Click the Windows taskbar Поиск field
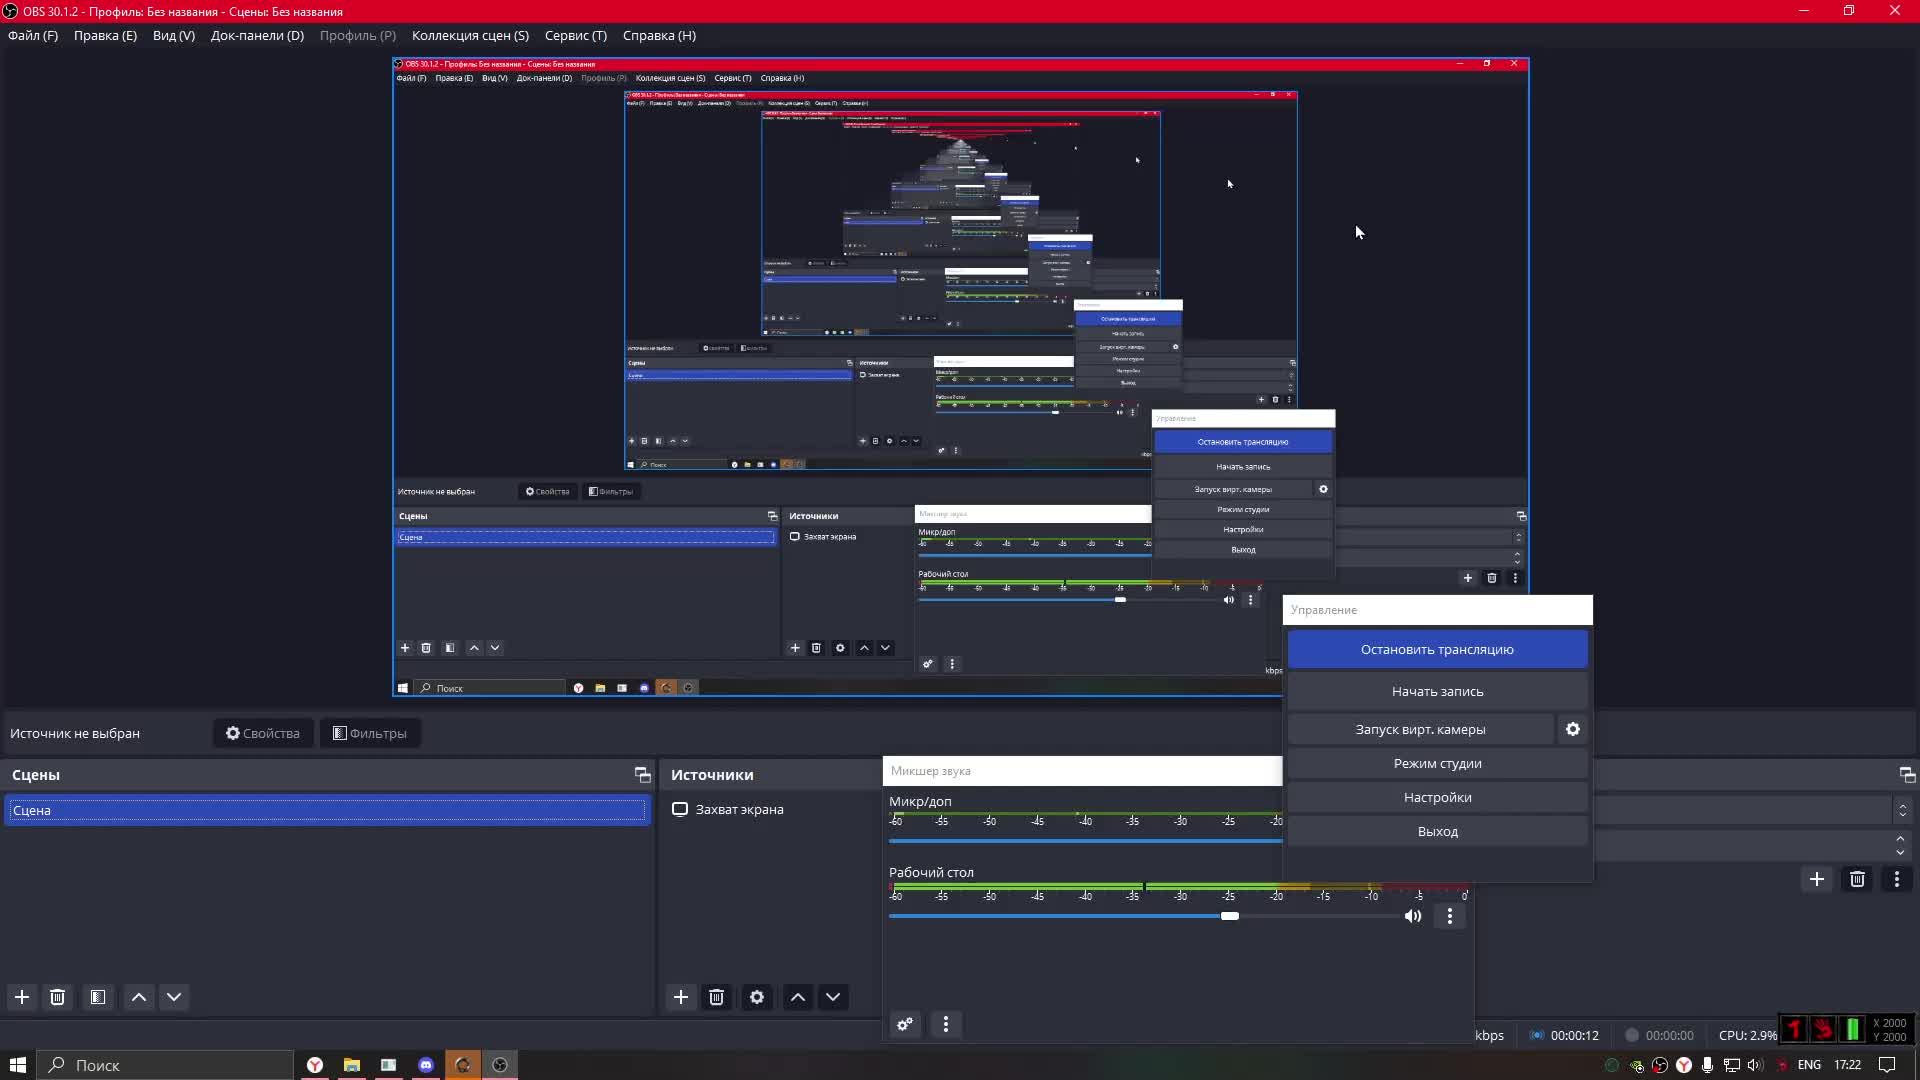The image size is (1920, 1080). coord(165,1065)
